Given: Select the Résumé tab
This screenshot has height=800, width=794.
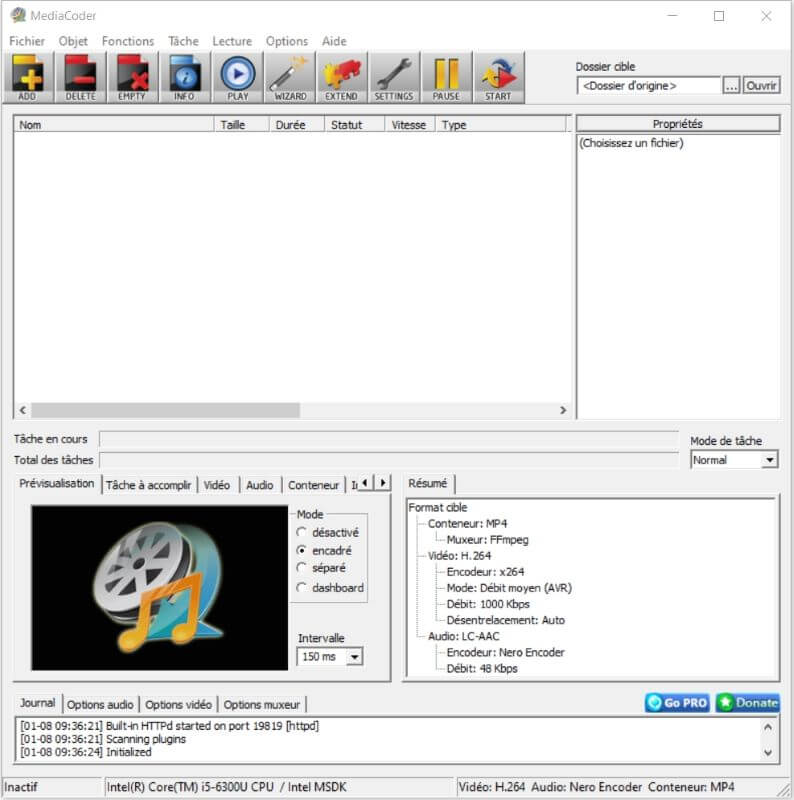Looking at the screenshot, I should [428, 484].
